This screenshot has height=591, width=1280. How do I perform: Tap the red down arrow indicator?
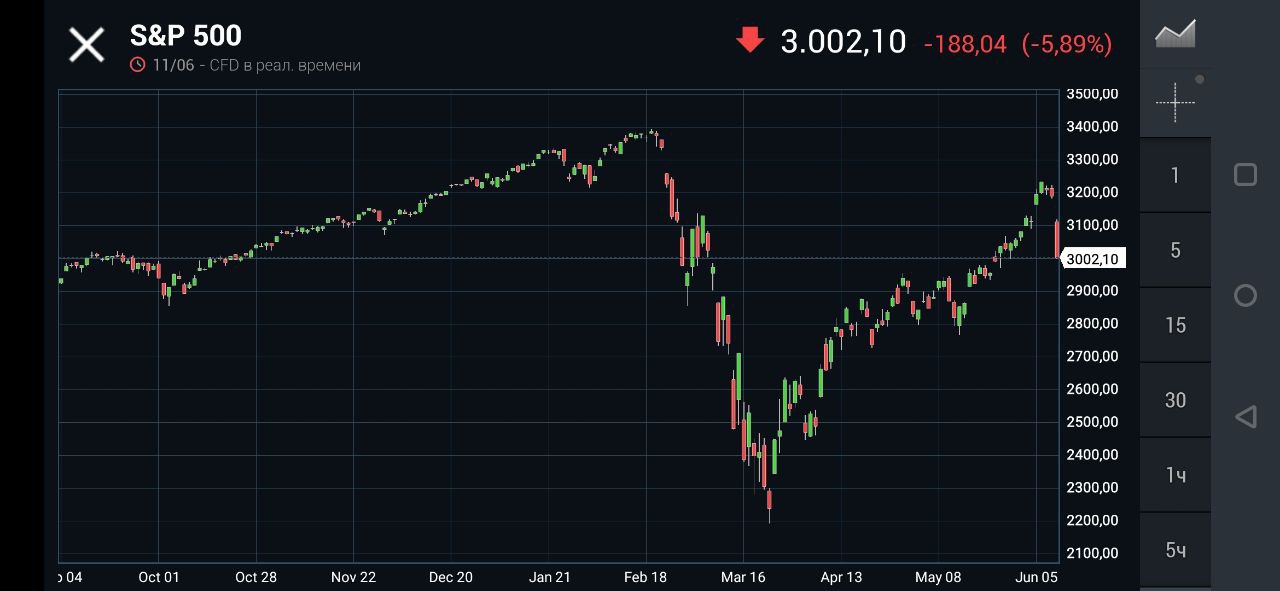[749, 41]
